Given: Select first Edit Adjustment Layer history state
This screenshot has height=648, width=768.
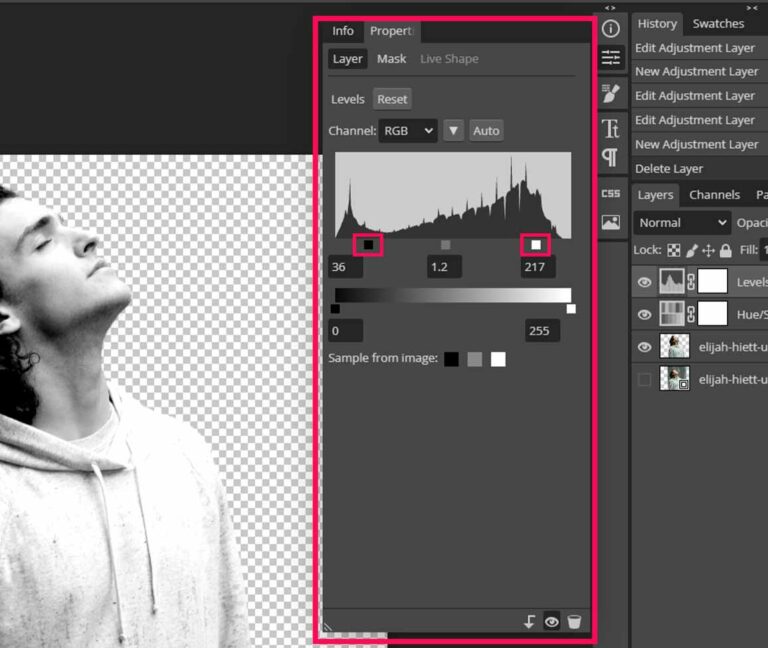Looking at the screenshot, I should click(699, 48).
